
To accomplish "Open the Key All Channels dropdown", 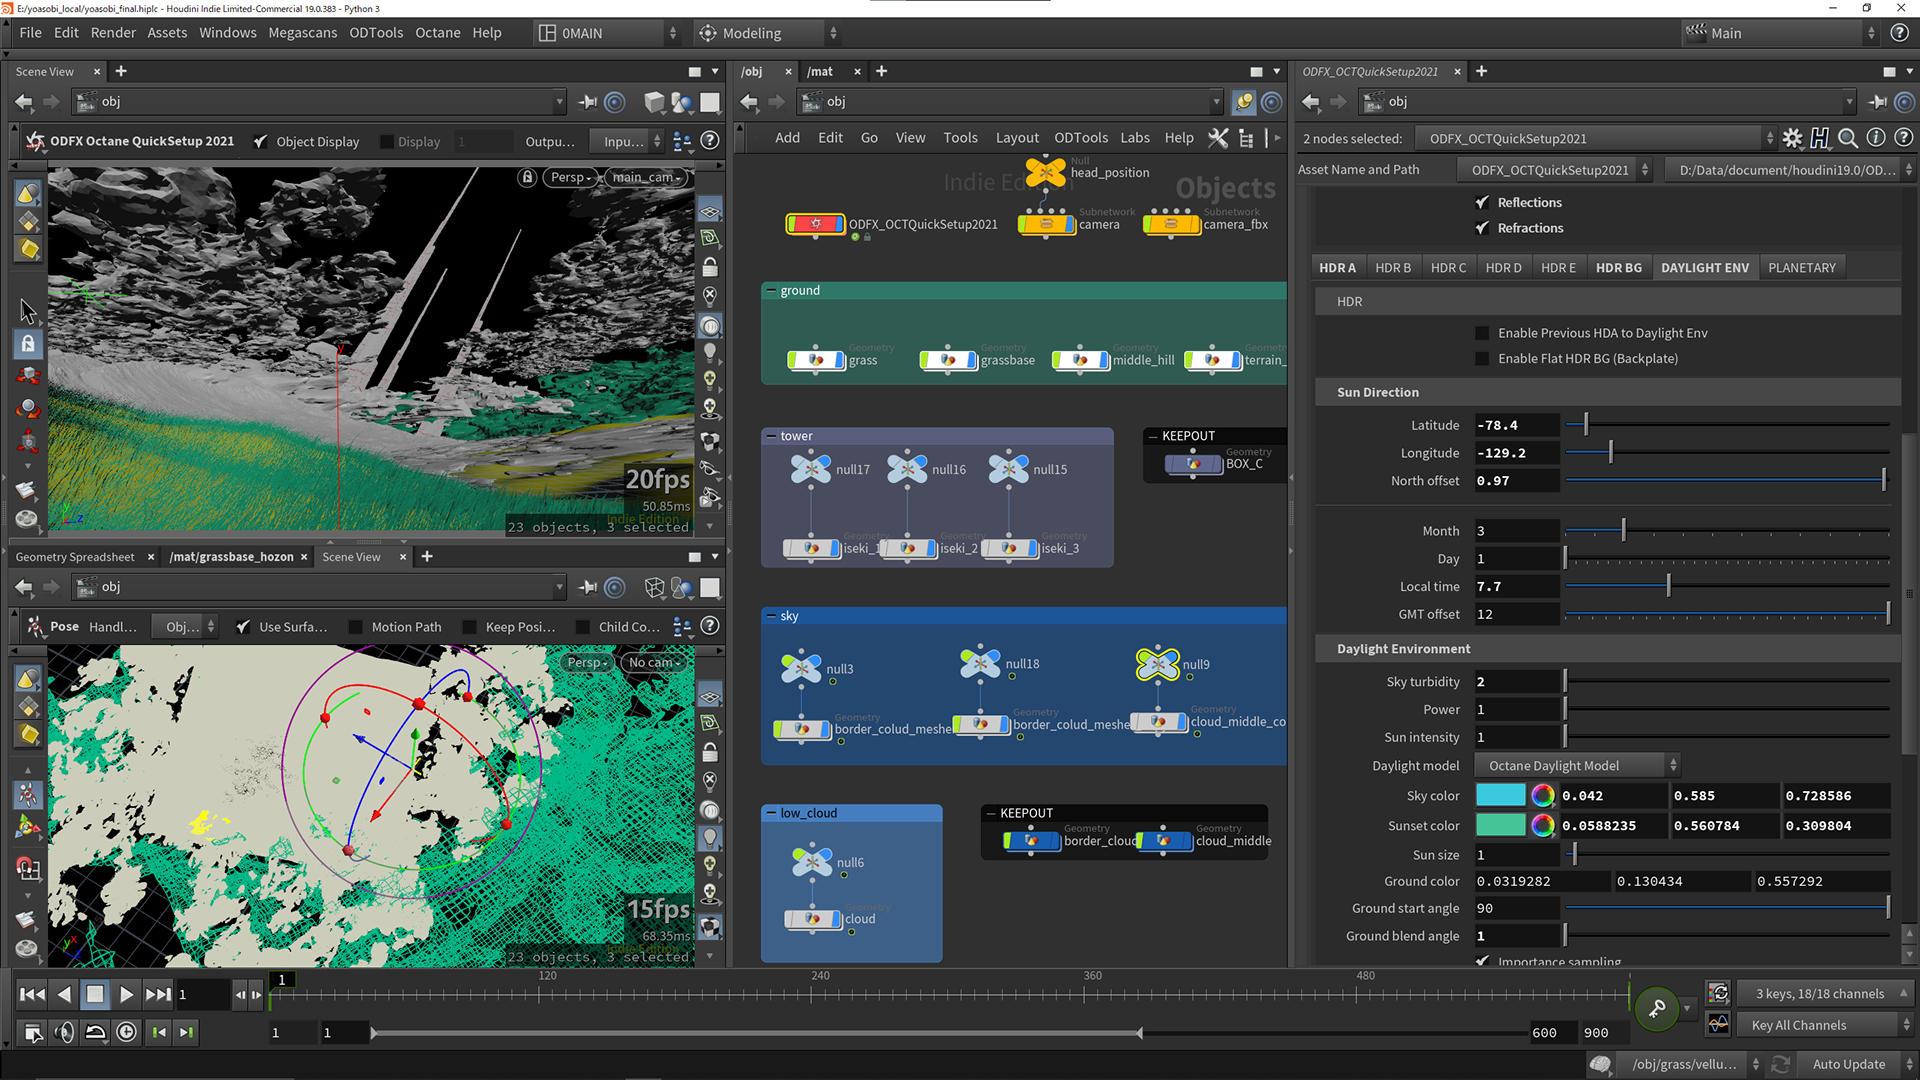I will tap(1825, 1025).
